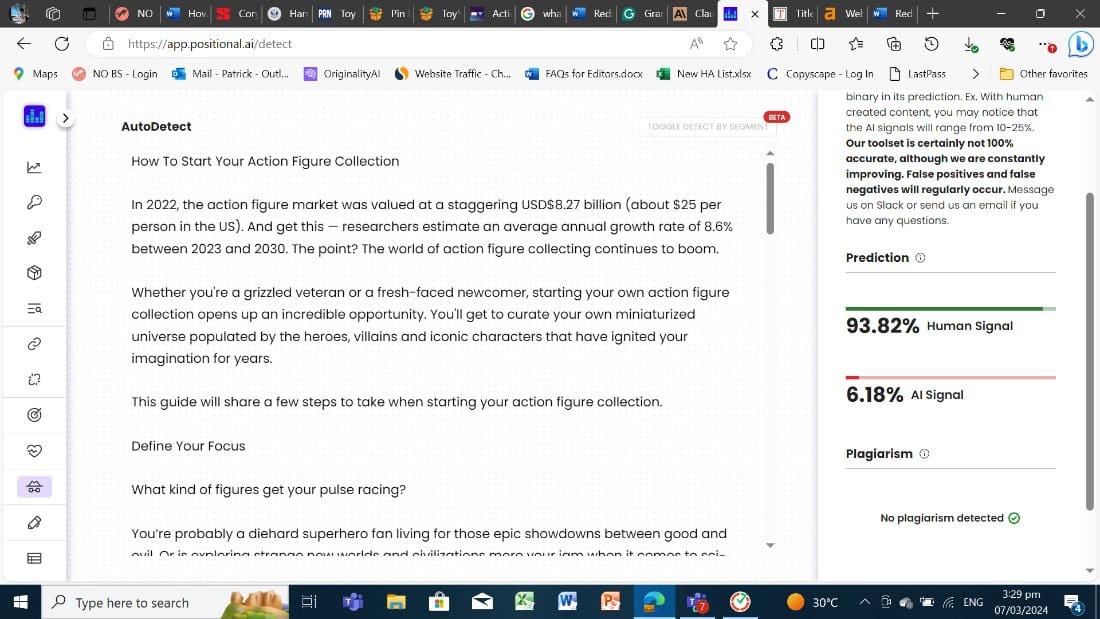Viewport: 1100px width, 619px height.
Task: Select the rocket icon in sidebar
Action: tap(34, 237)
